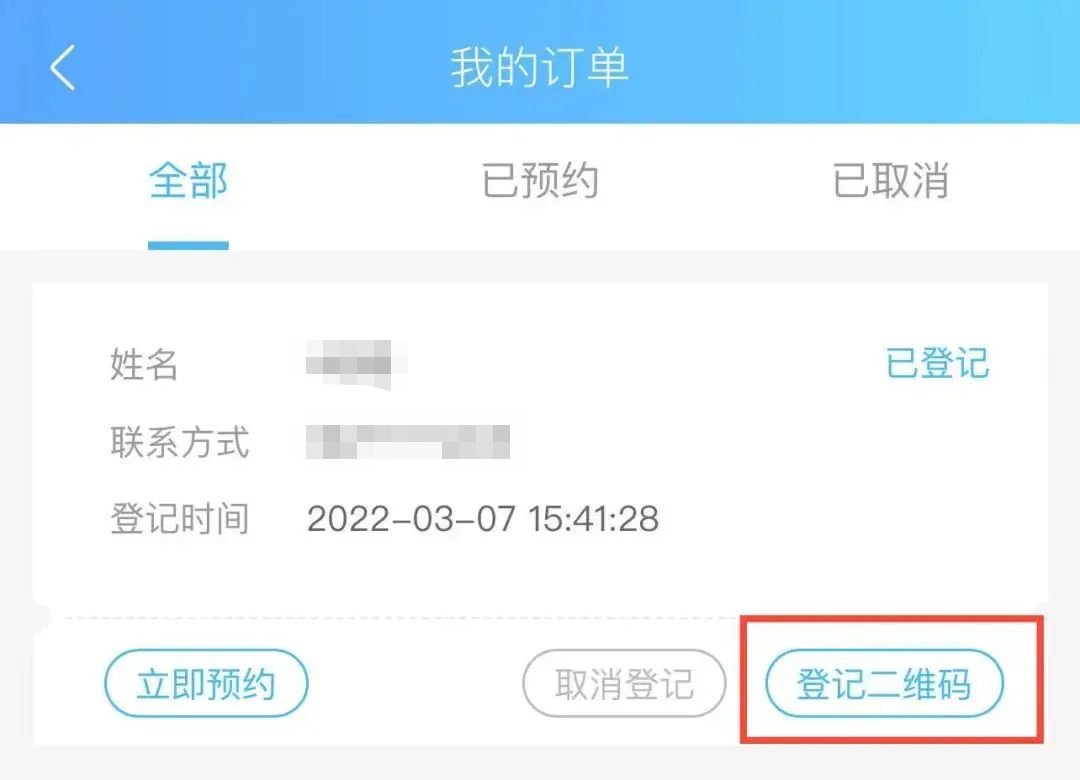Click the dashed divider in the order card
Screen dimensions: 1080x780
[x=400, y=618]
